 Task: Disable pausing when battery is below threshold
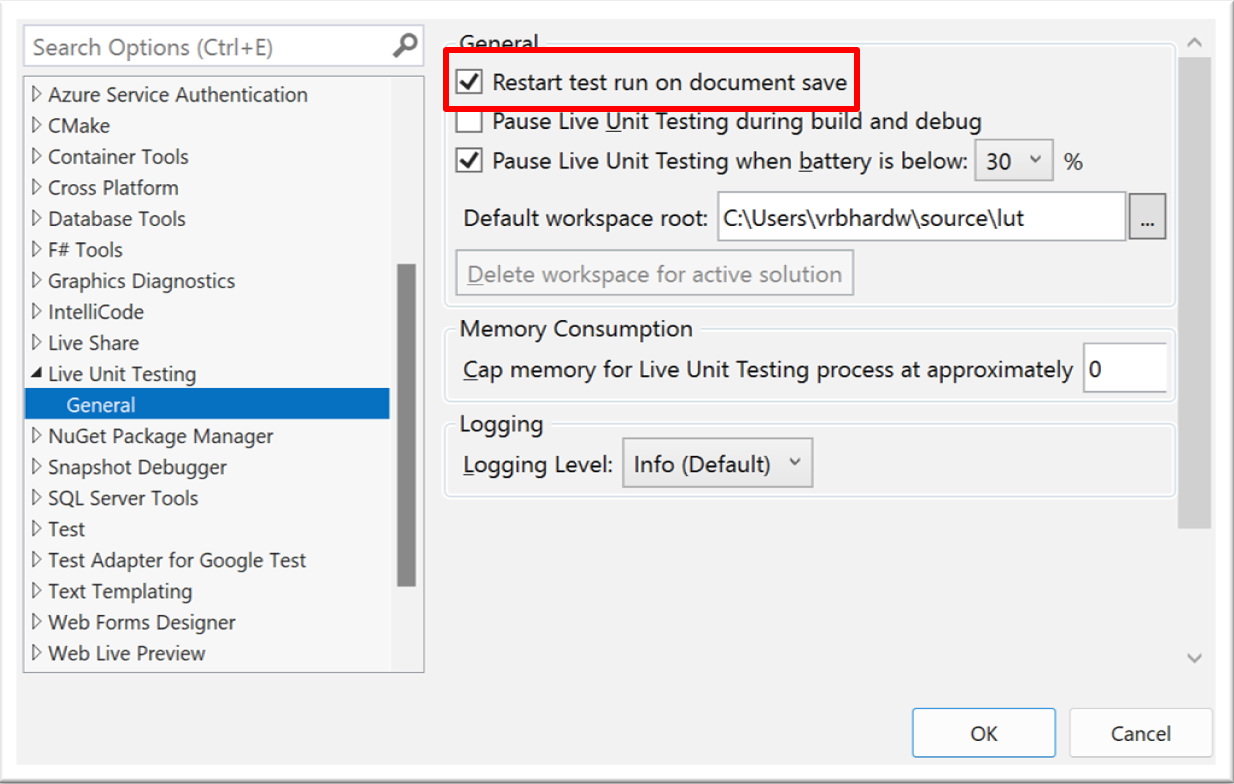point(468,160)
